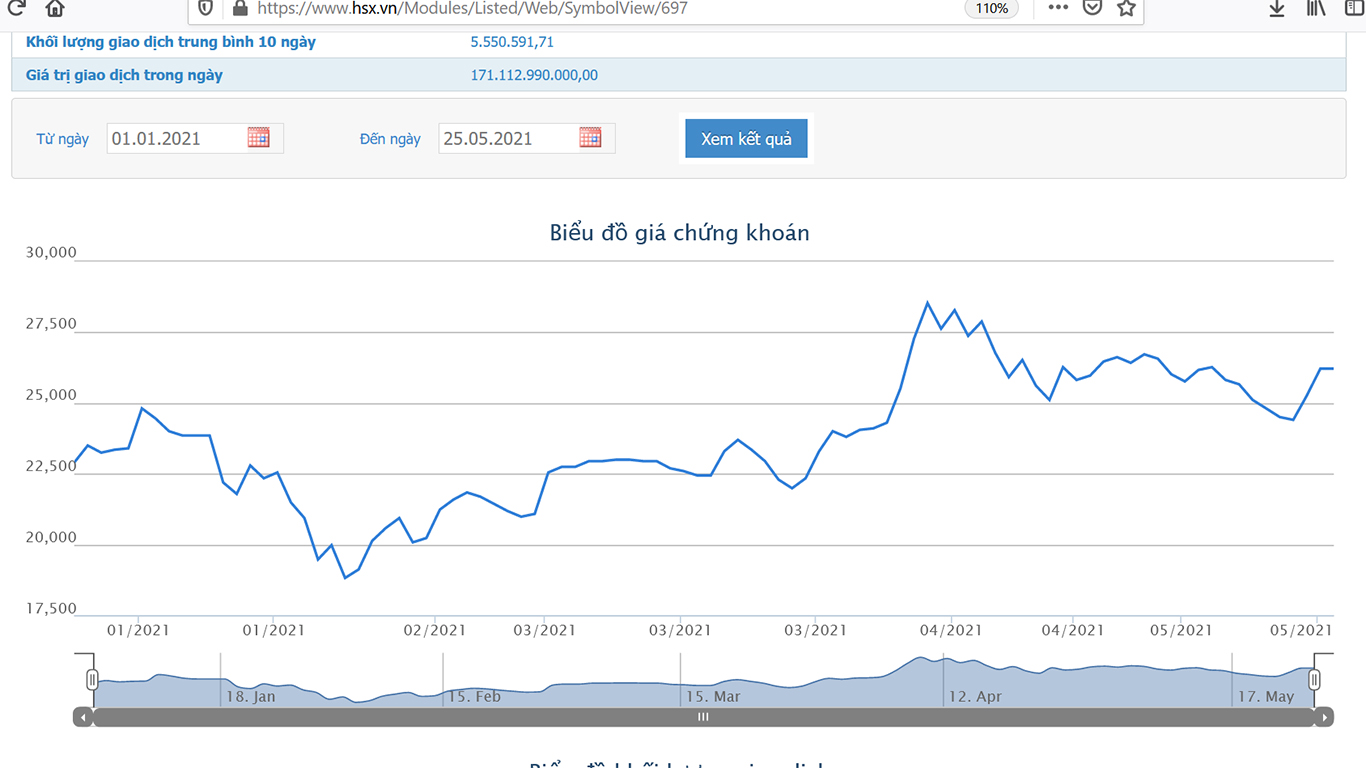The height and width of the screenshot is (768, 1366).
Task: Reset the 110% zoom level badge
Action: coord(992,8)
